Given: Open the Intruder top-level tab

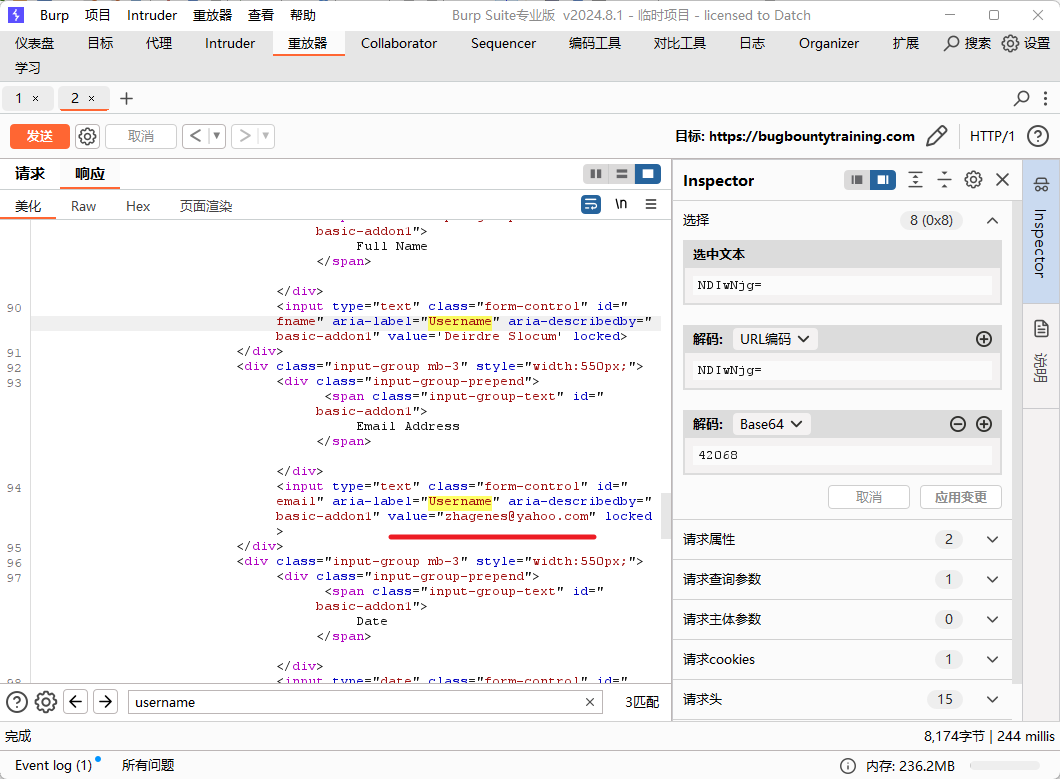Looking at the screenshot, I should [230, 43].
